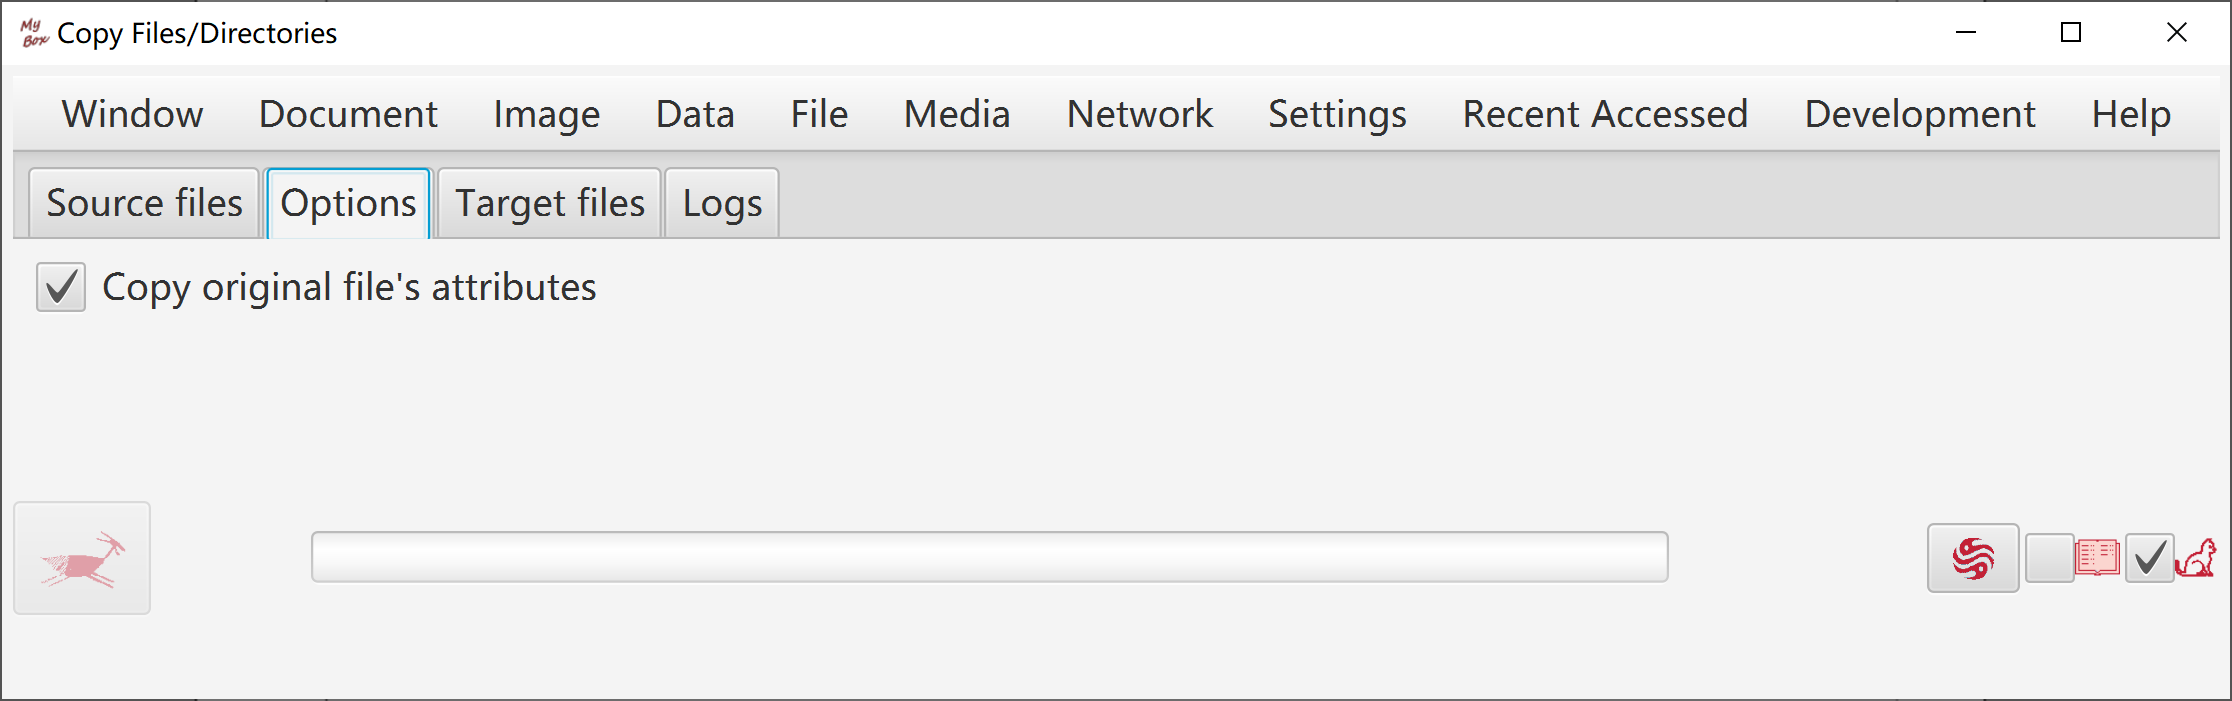Expand the Data menu
This screenshot has height=701, width=2232.
[x=695, y=114]
